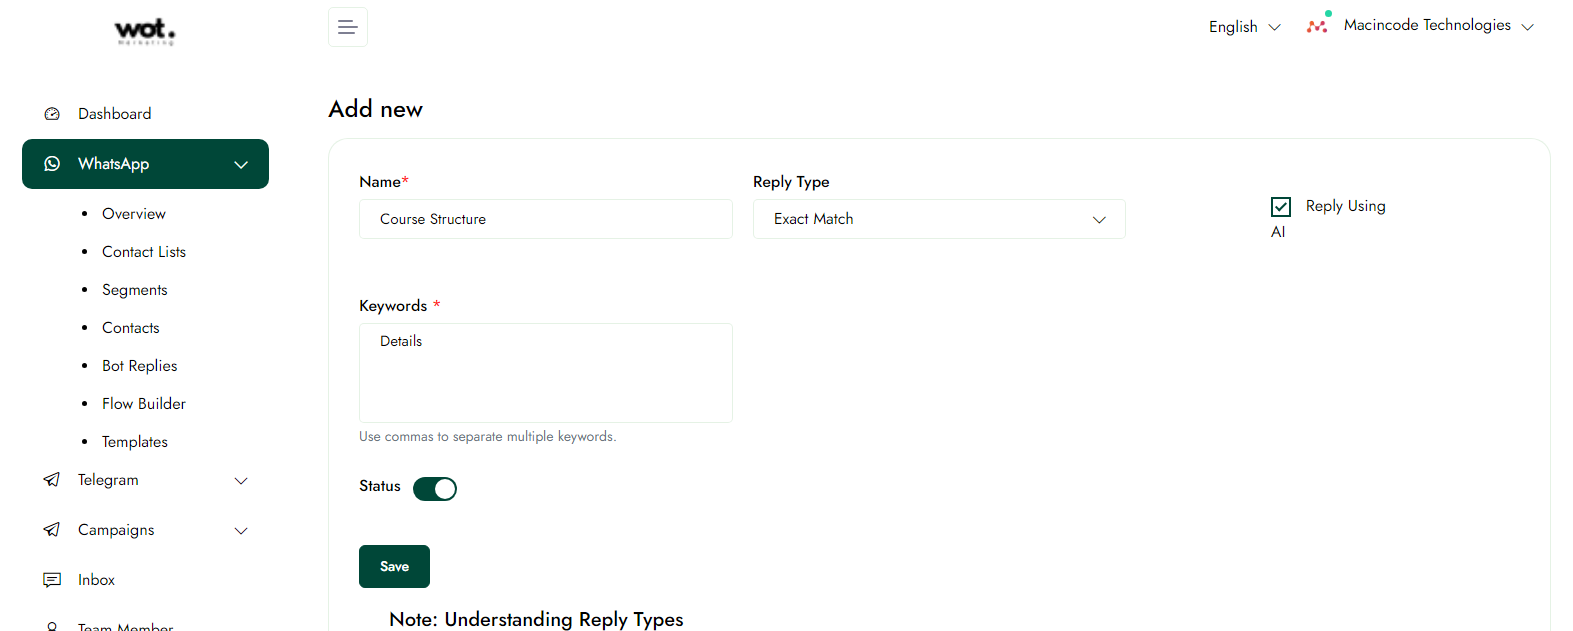Expand the Campaigns submenu arrow

(241, 531)
